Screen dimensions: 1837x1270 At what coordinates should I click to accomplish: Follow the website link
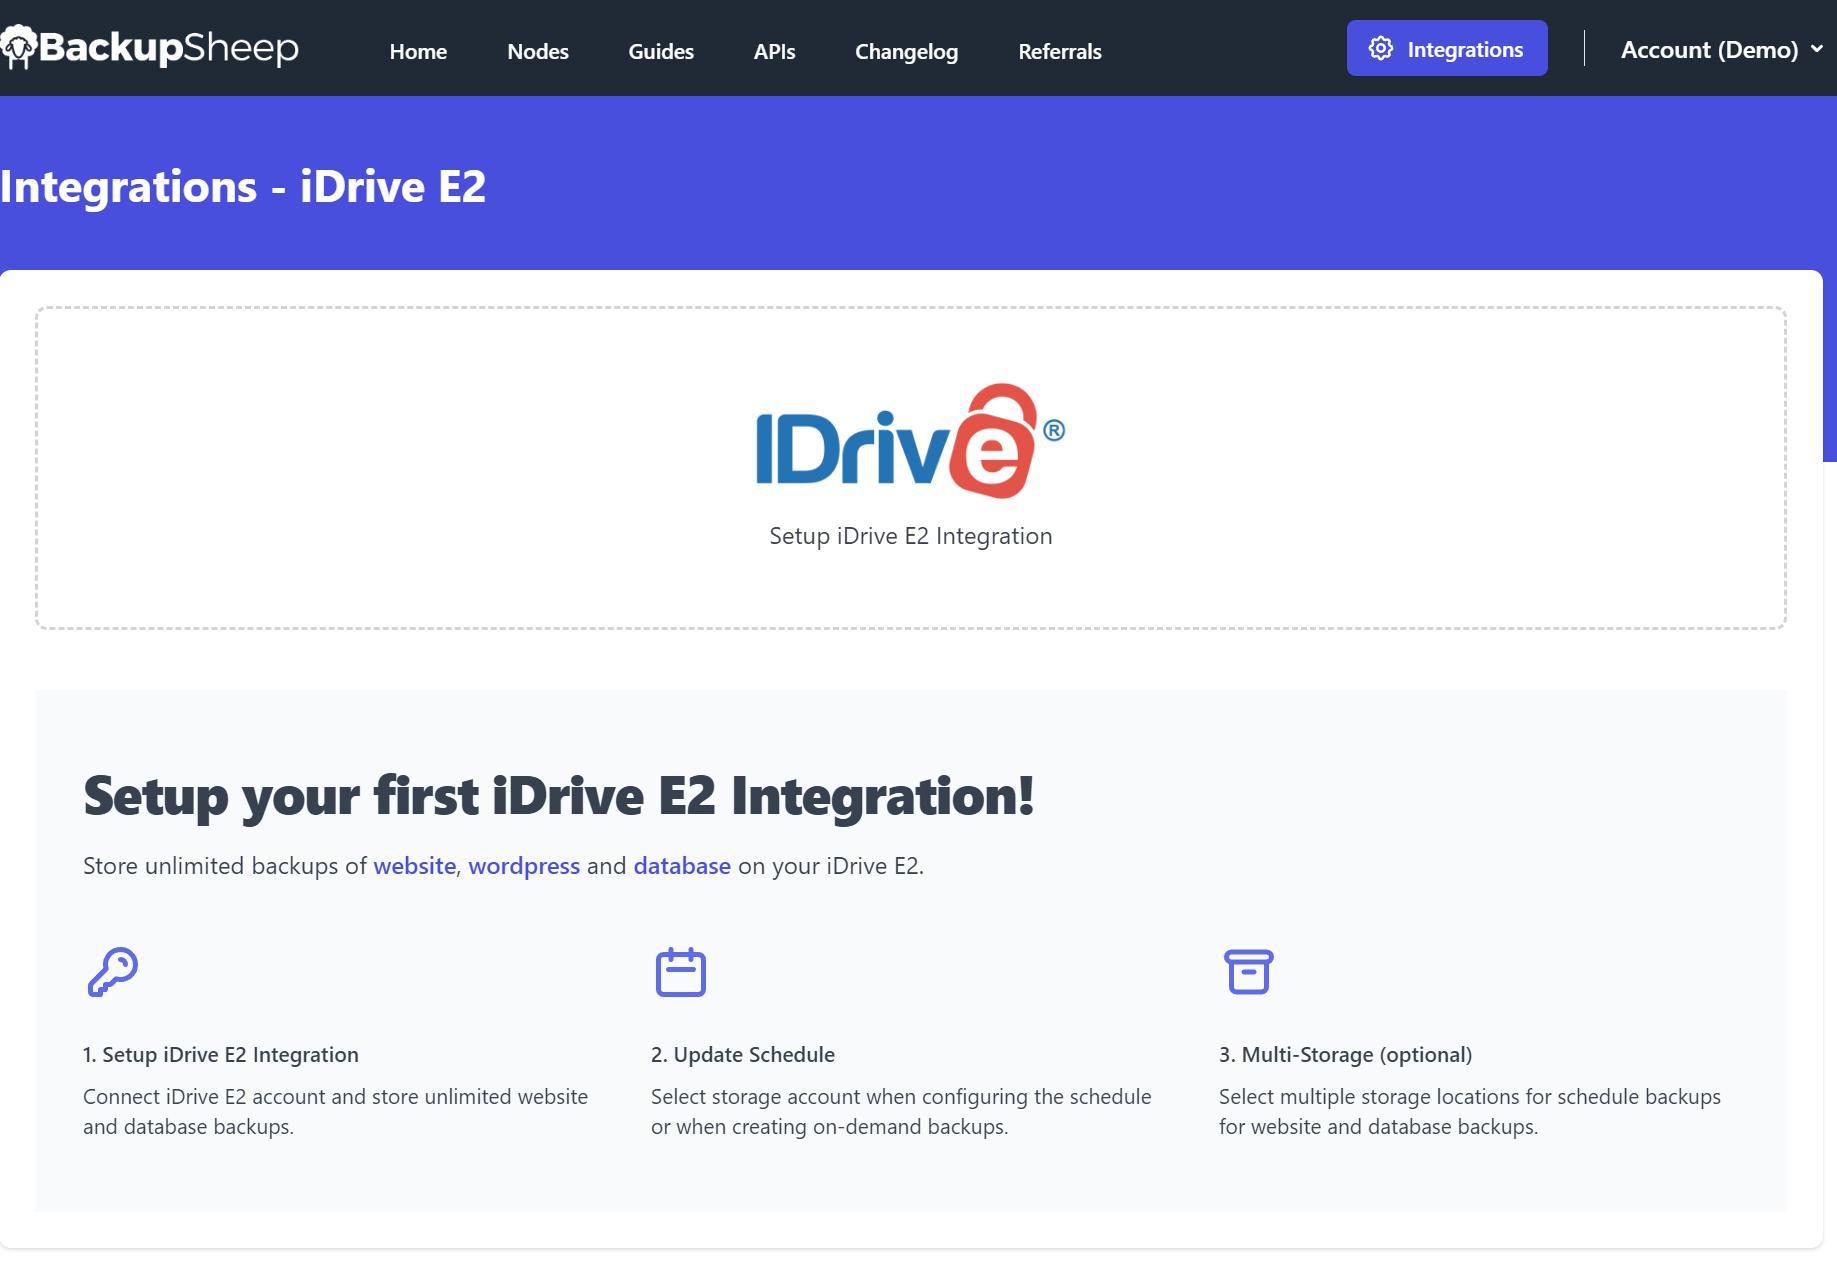(415, 866)
